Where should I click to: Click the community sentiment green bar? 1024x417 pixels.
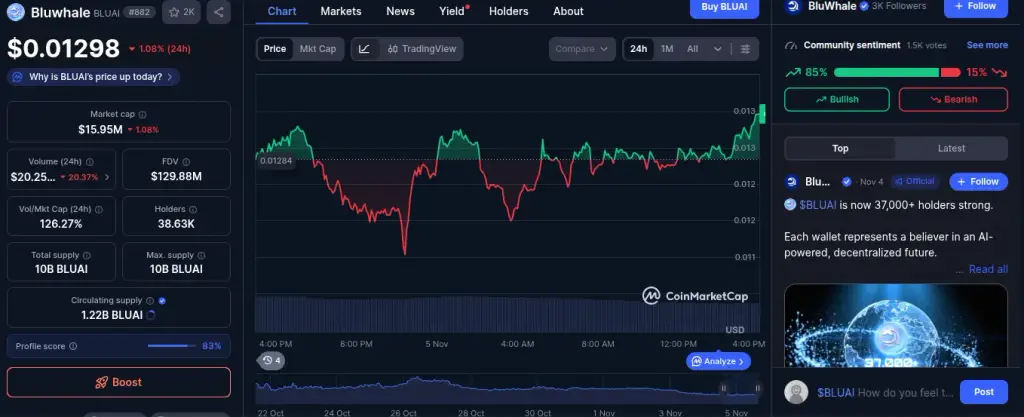(x=886, y=72)
